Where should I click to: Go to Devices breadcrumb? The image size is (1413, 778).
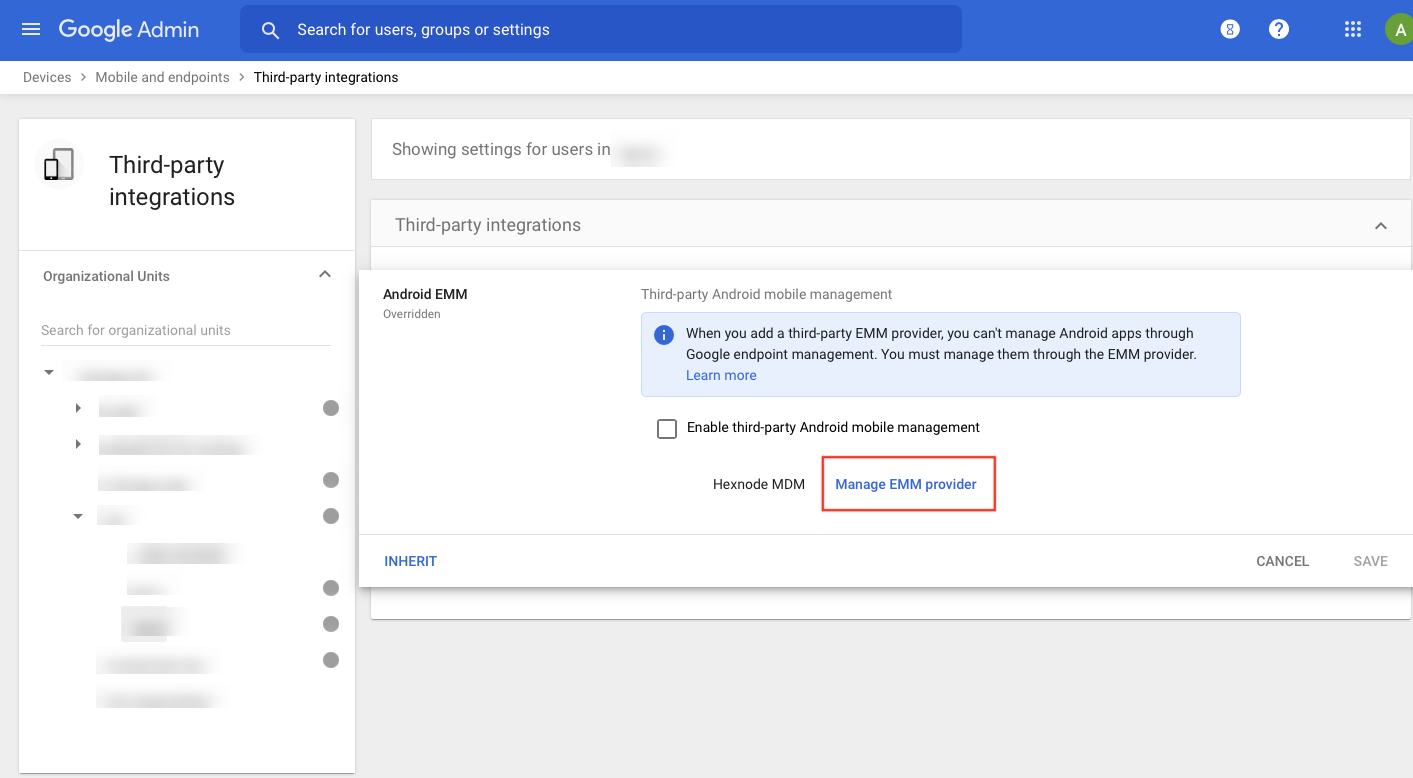(x=47, y=77)
